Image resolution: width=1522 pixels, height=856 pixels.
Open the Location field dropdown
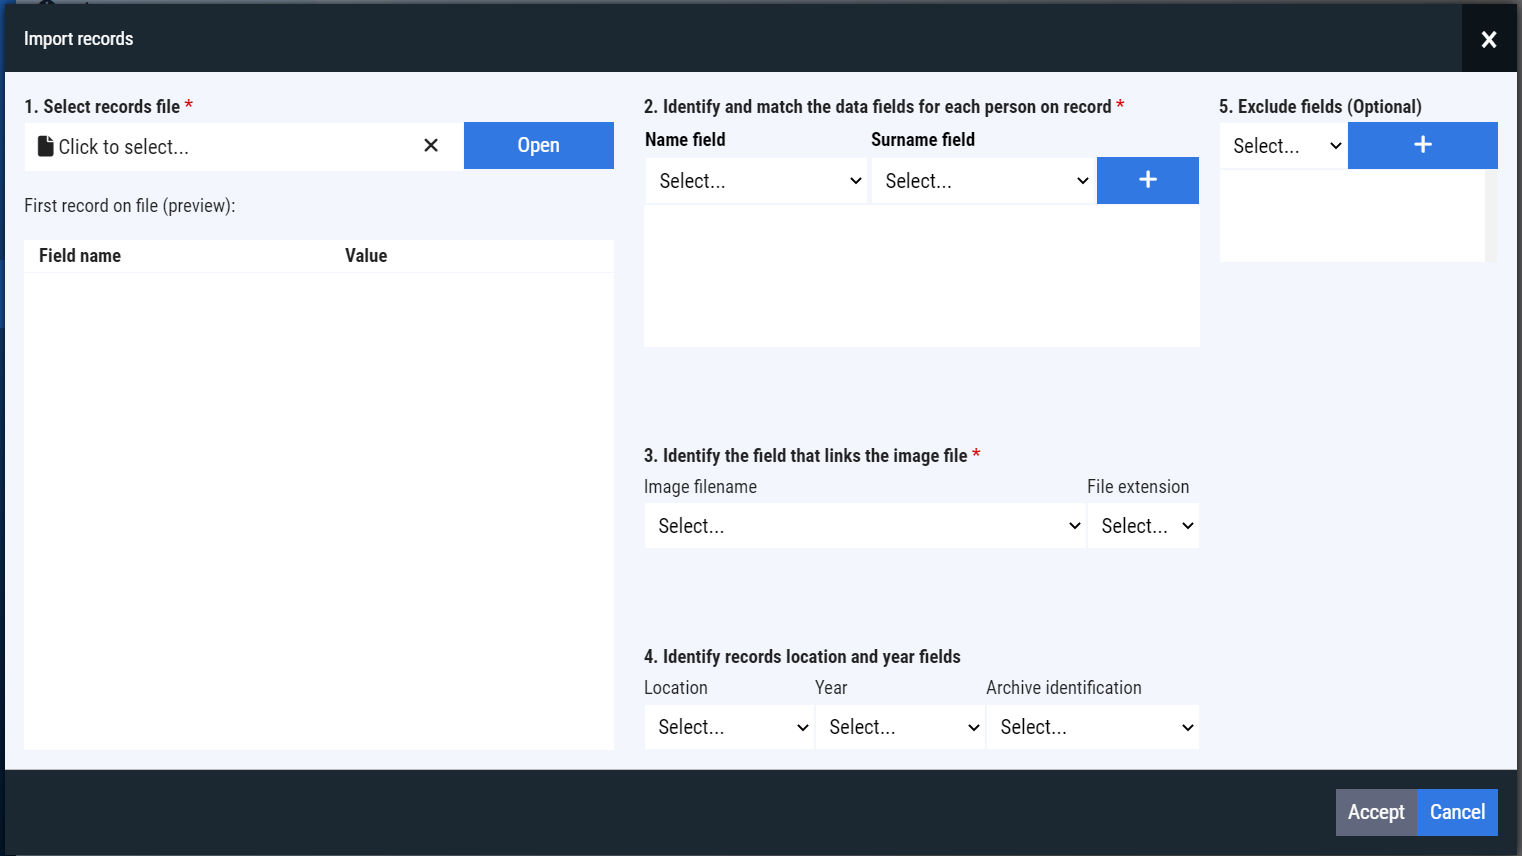(x=730, y=727)
